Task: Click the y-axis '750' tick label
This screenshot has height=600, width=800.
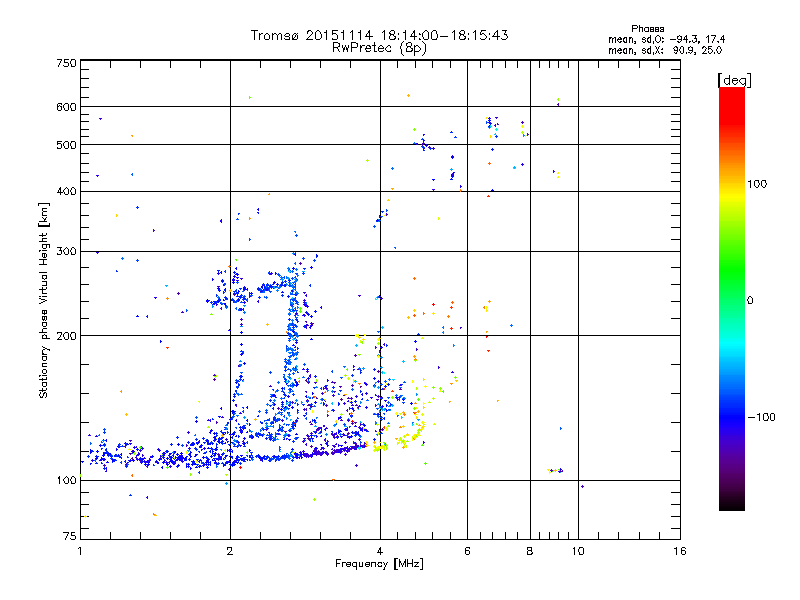Action: [x=66, y=63]
